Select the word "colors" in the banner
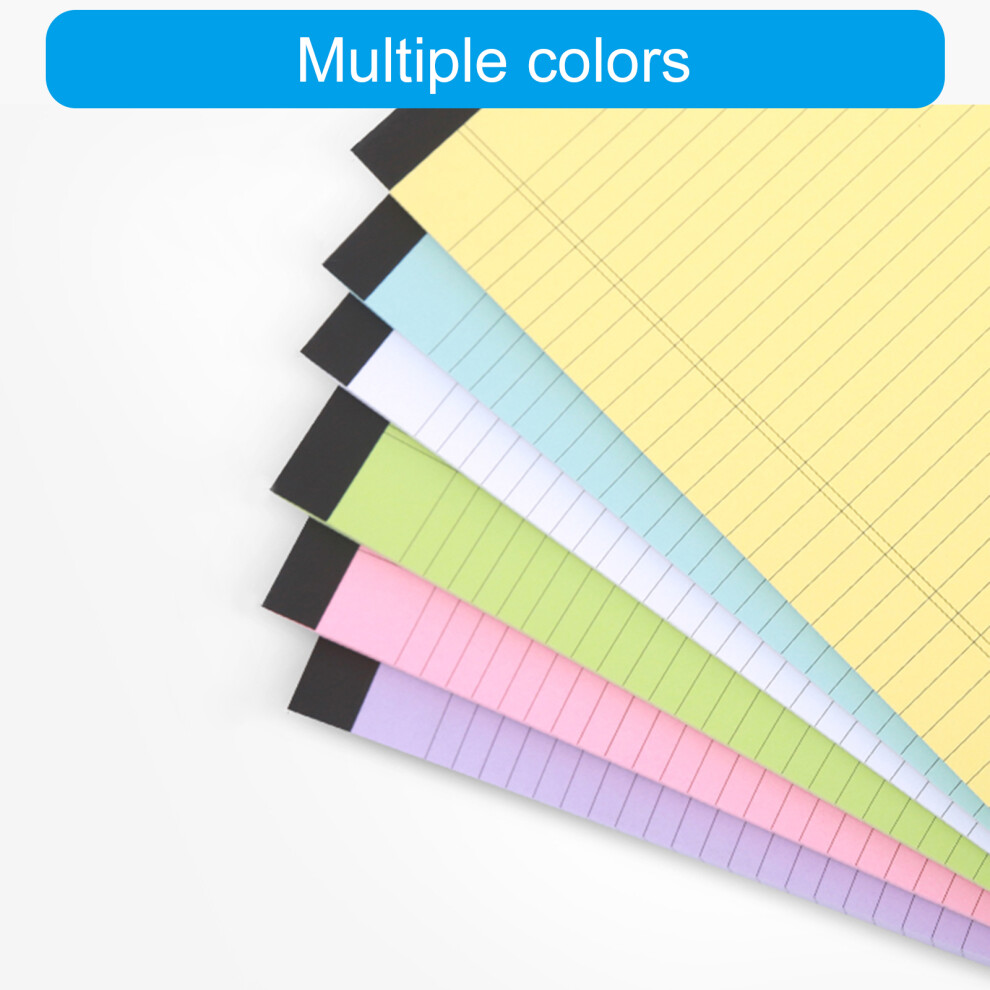The height and width of the screenshot is (990, 990). (x=608, y=62)
